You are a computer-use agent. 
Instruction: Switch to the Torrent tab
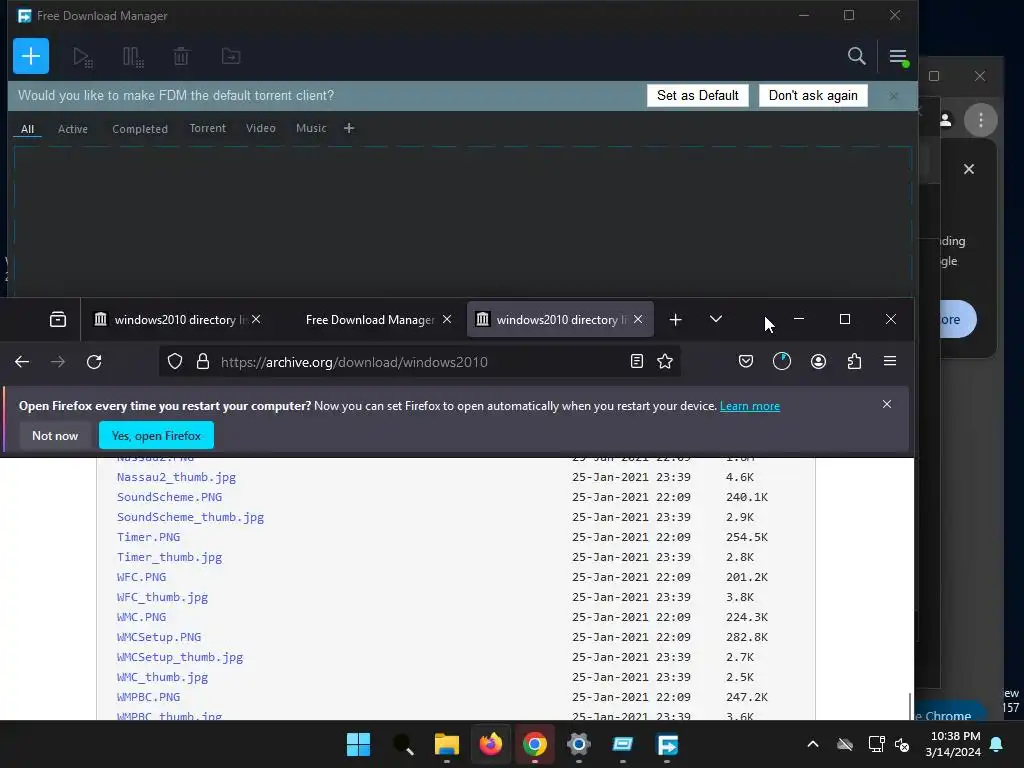(x=208, y=128)
